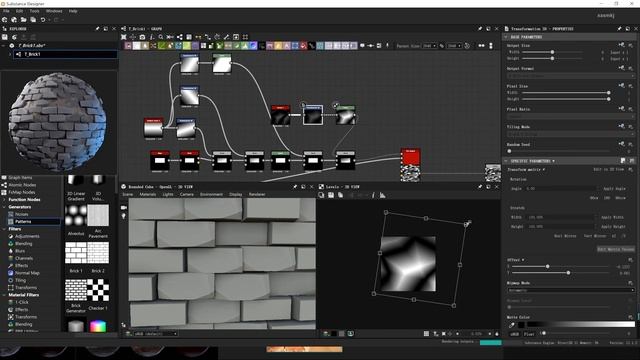
Task: Select the Adjustments filter category
Action: coord(27,236)
